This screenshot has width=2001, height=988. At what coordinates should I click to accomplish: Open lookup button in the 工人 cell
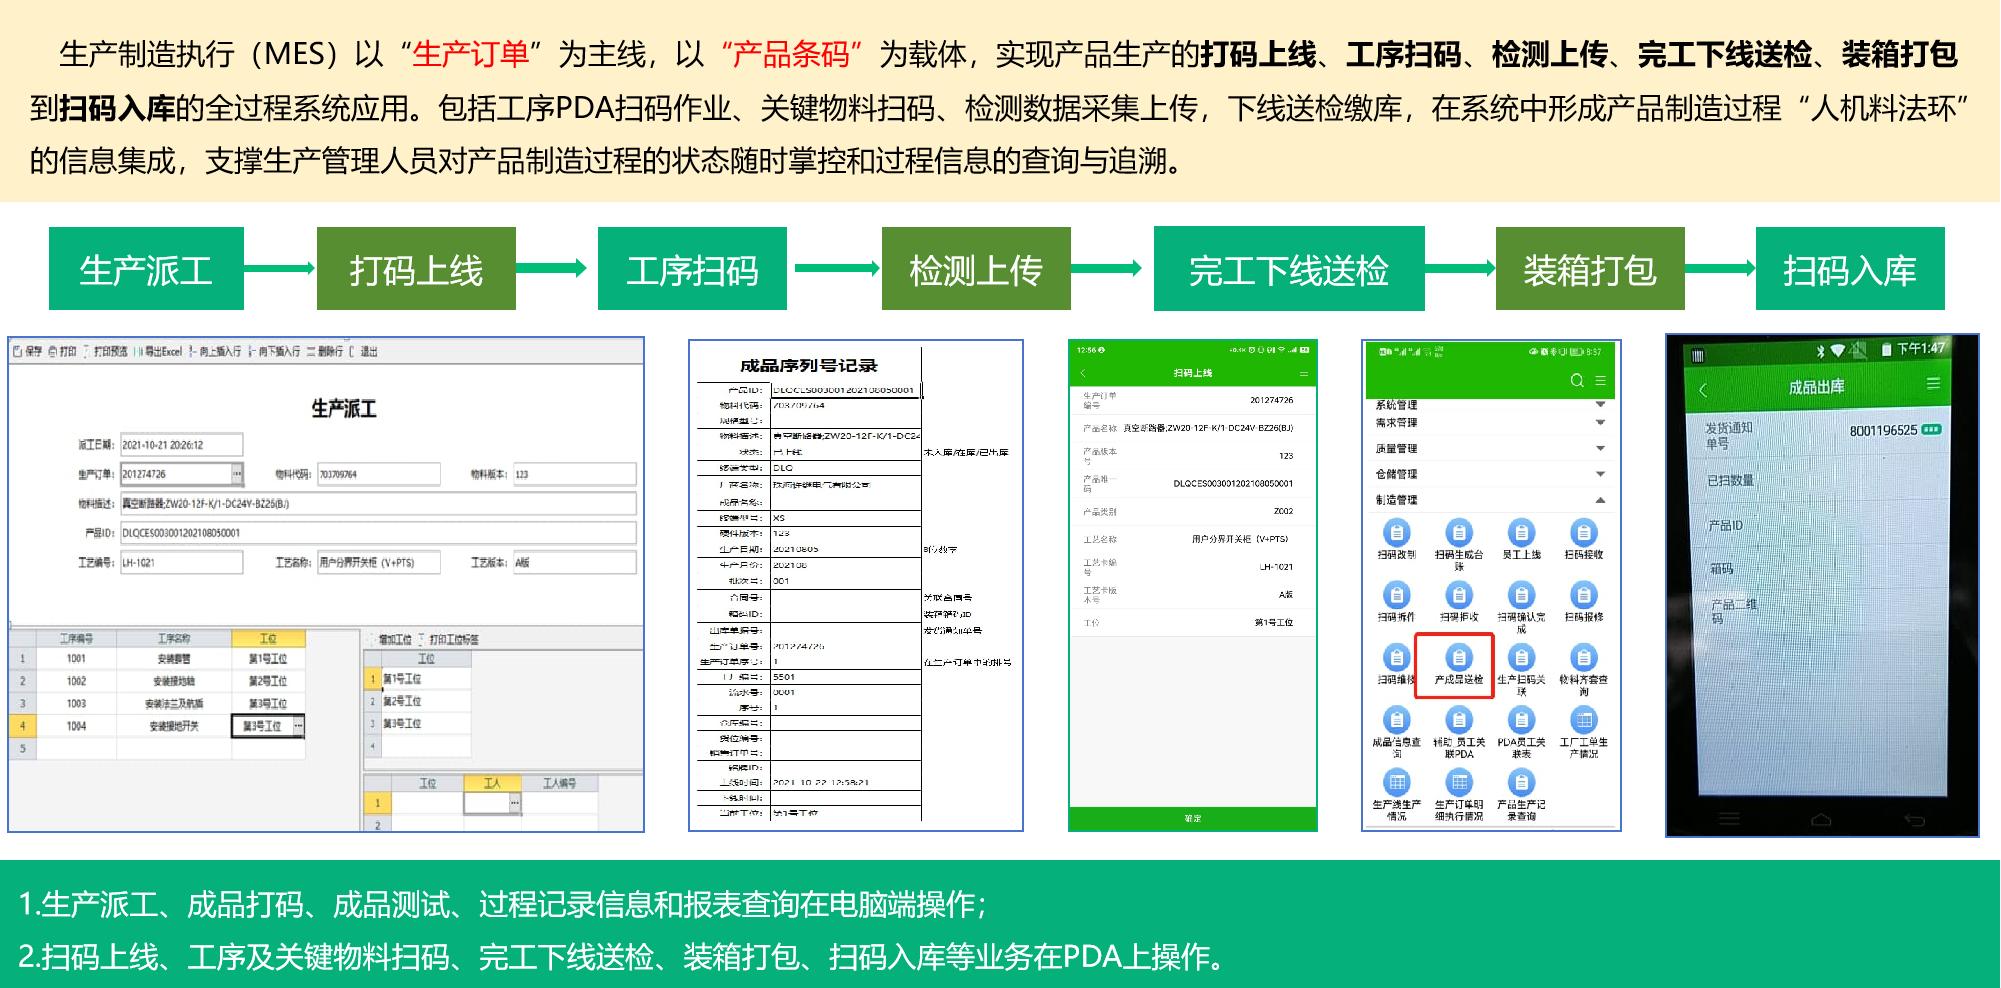(x=515, y=803)
